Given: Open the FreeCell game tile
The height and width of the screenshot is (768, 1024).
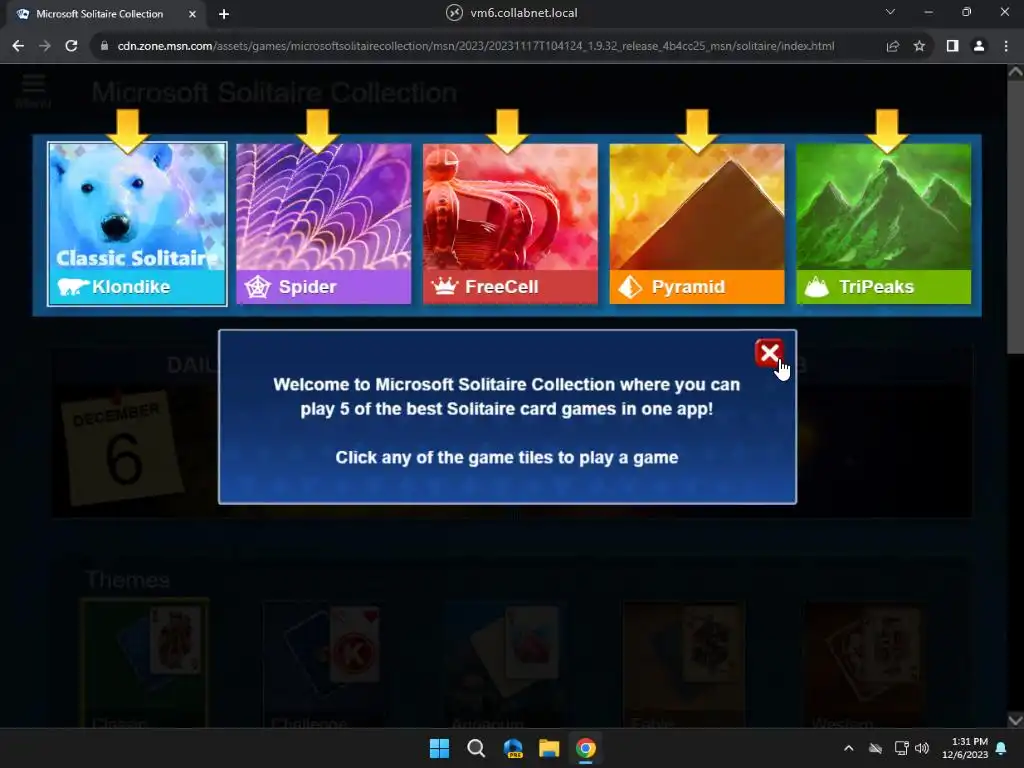Looking at the screenshot, I should [x=510, y=224].
